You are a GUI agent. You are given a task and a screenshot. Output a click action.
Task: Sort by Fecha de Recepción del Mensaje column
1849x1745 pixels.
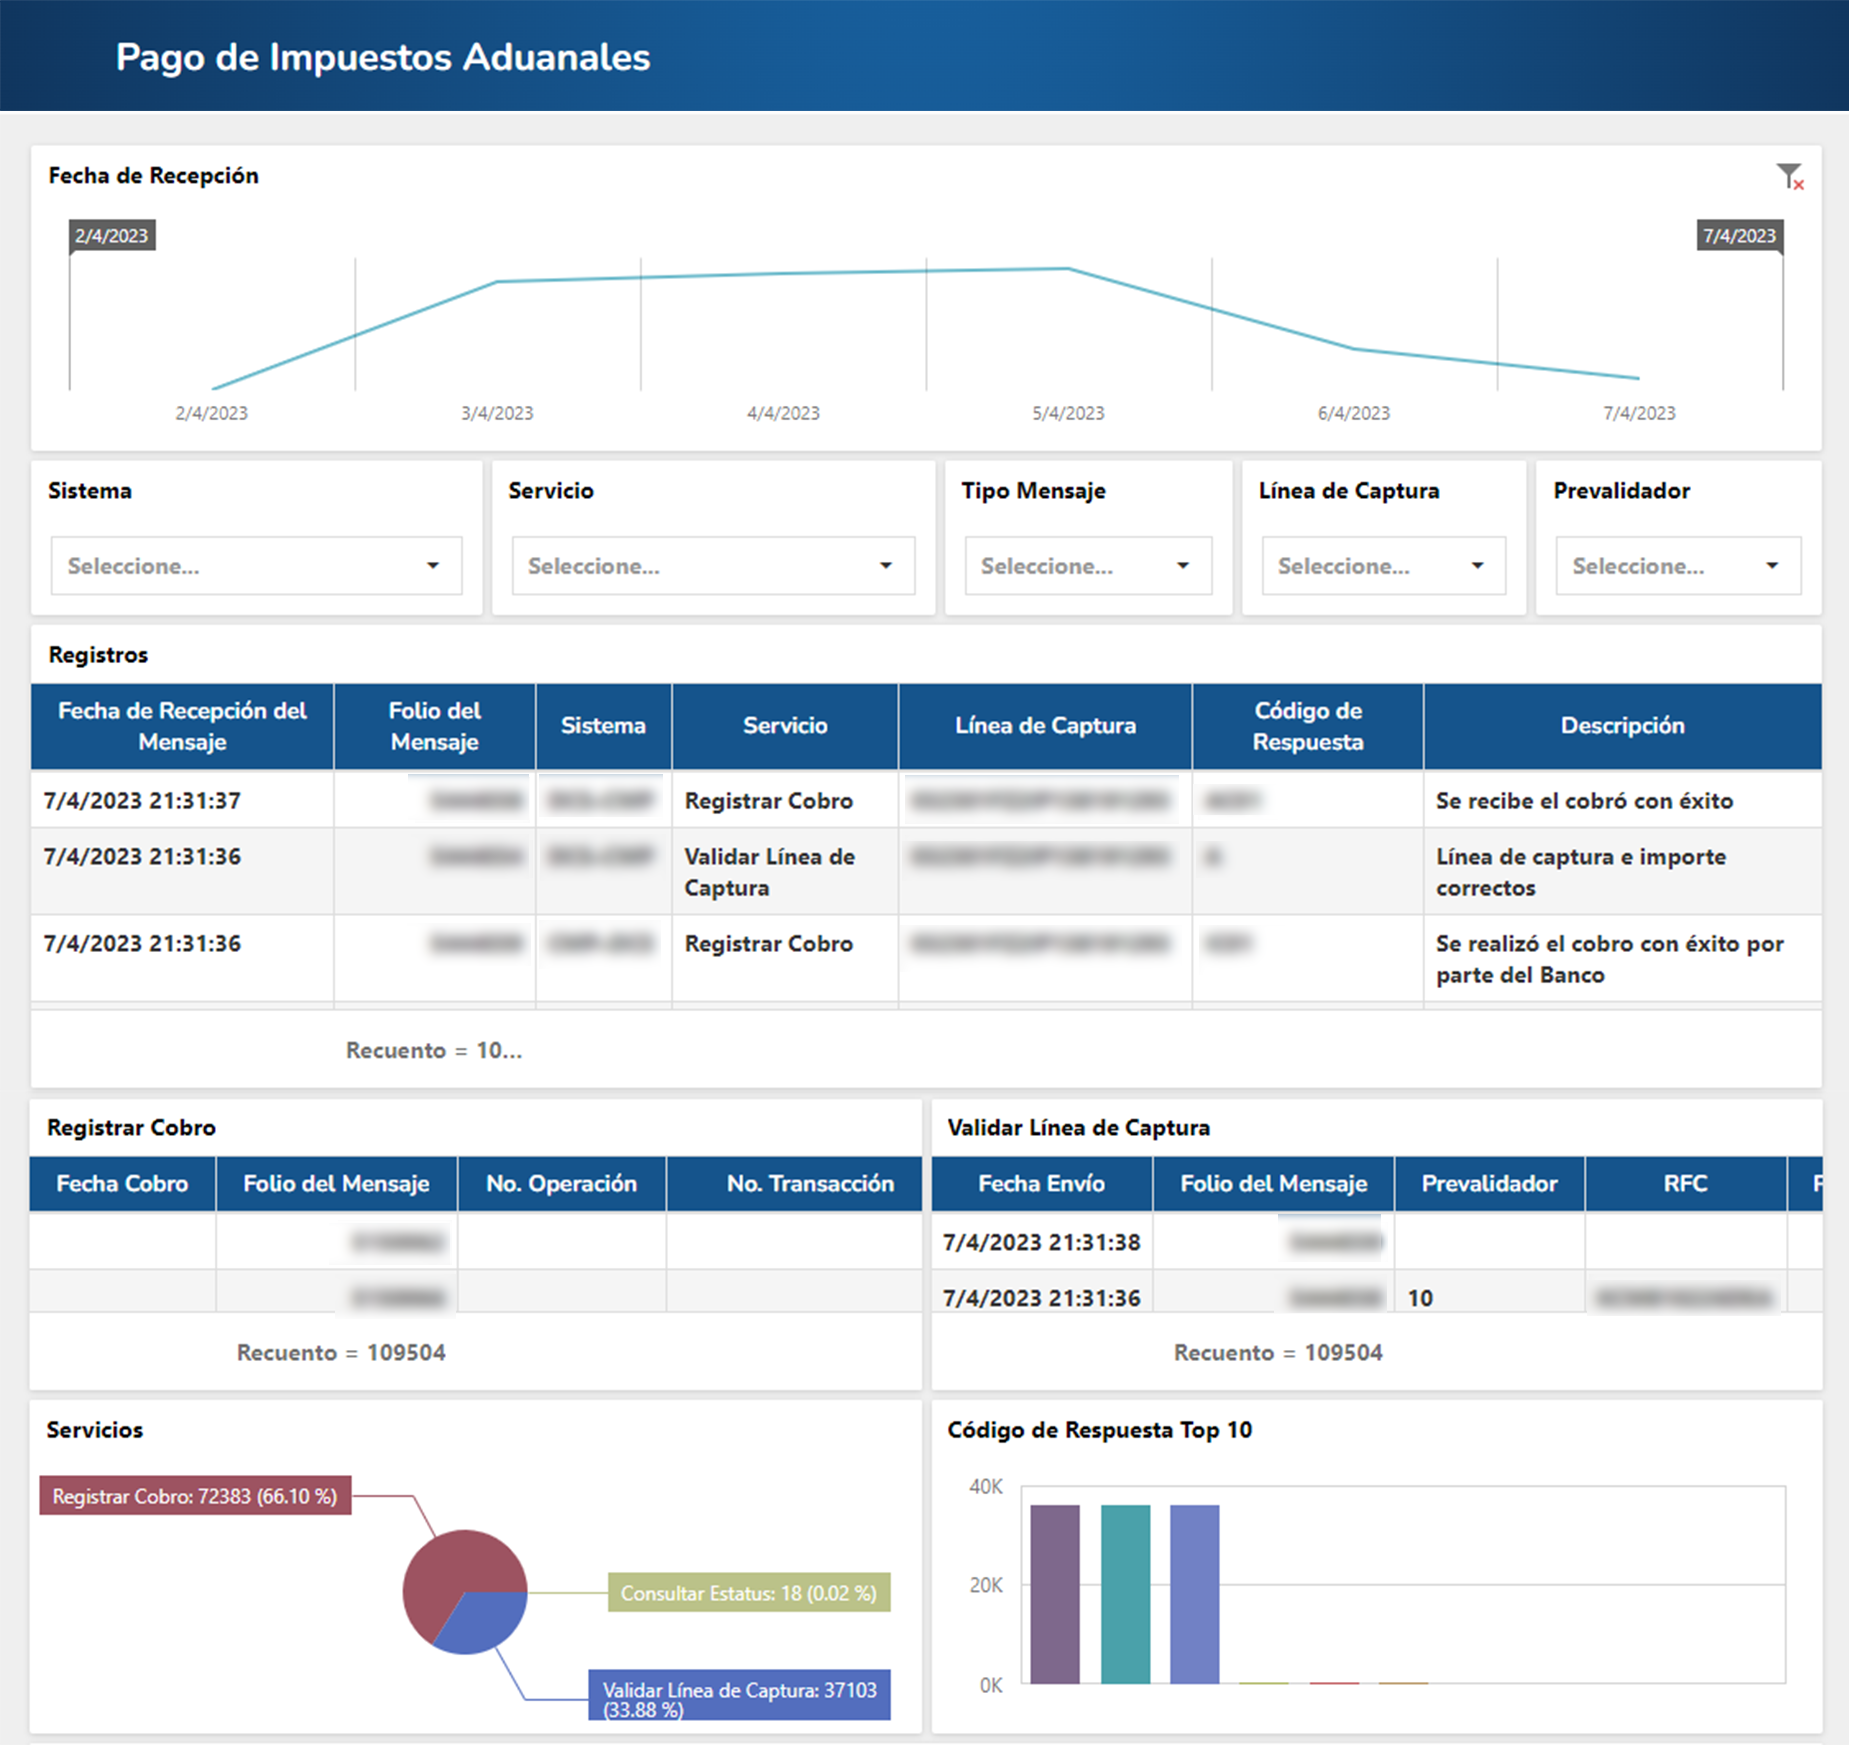[182, 726]
